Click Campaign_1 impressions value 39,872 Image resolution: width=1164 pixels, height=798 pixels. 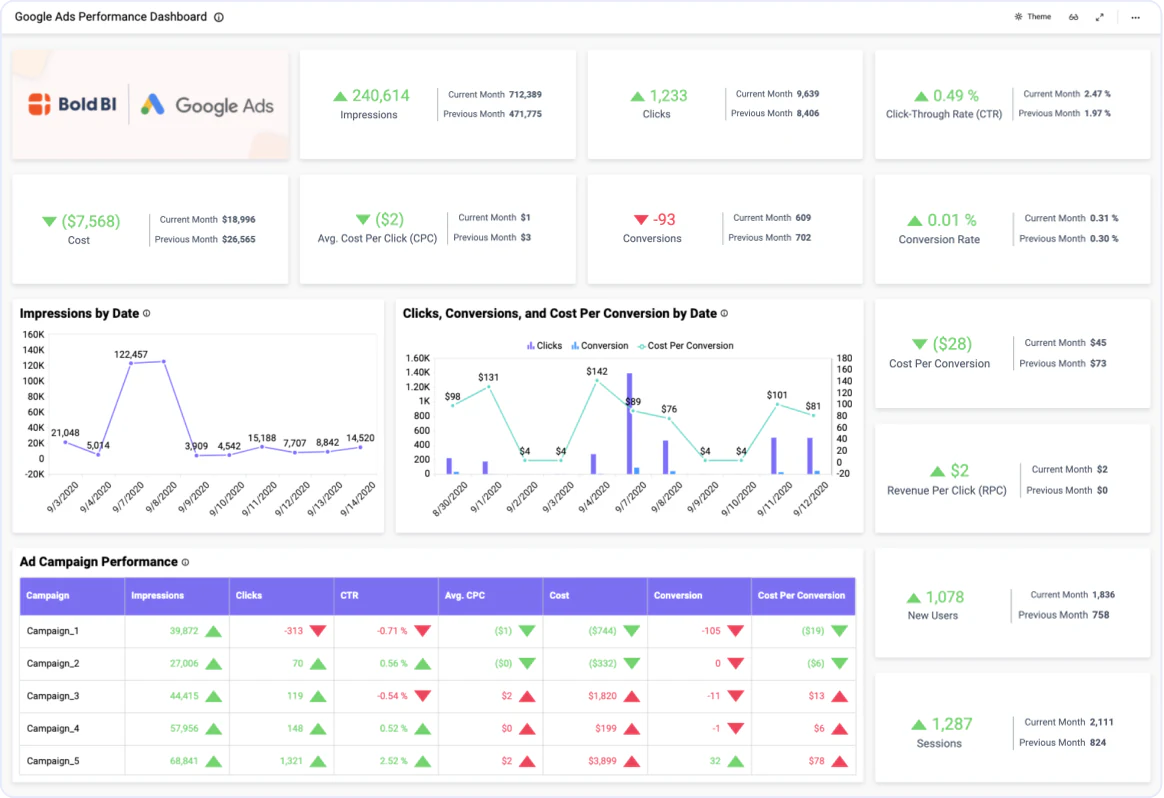[x=184, y=631]
